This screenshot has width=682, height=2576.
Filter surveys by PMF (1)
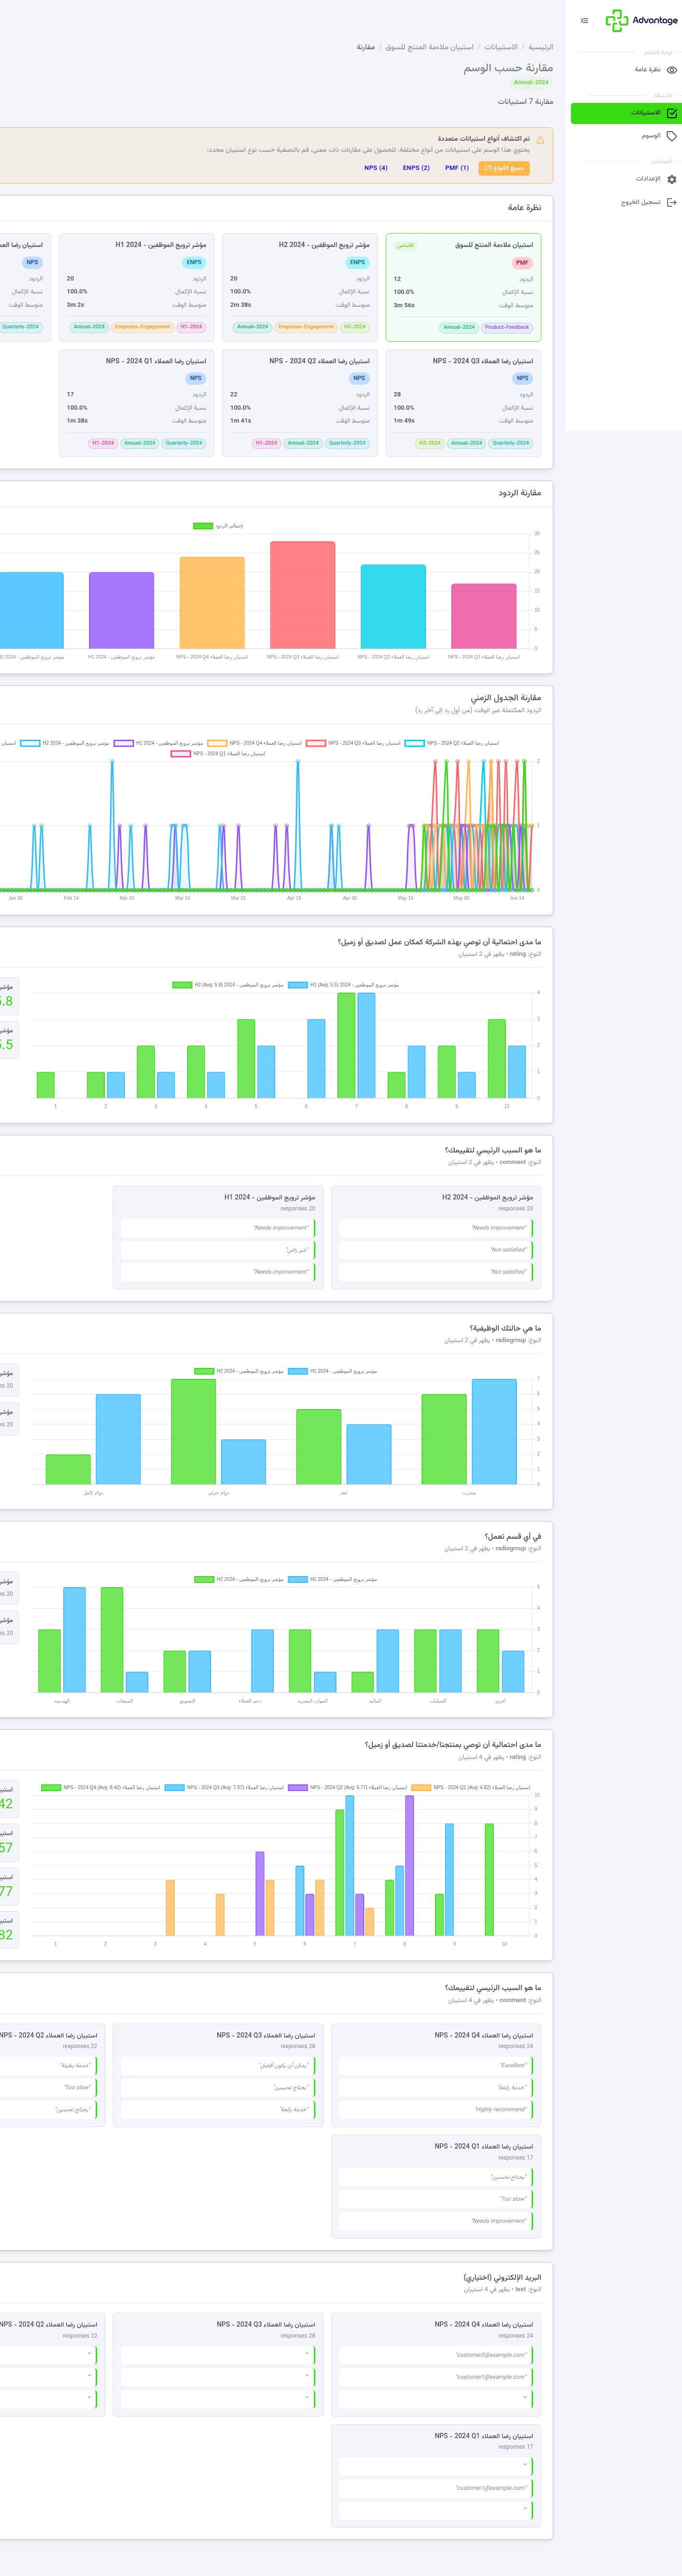[457, 168]
